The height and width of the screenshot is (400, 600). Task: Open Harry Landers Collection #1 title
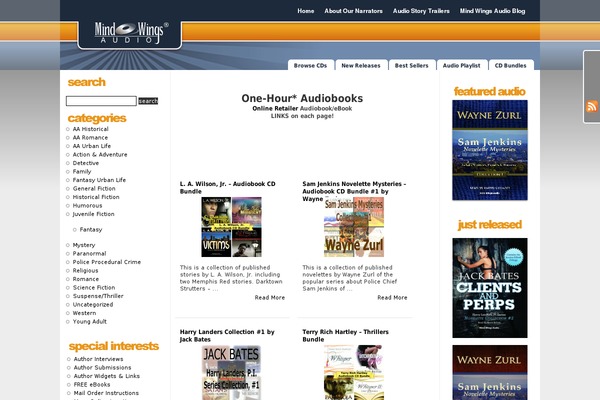227,336
